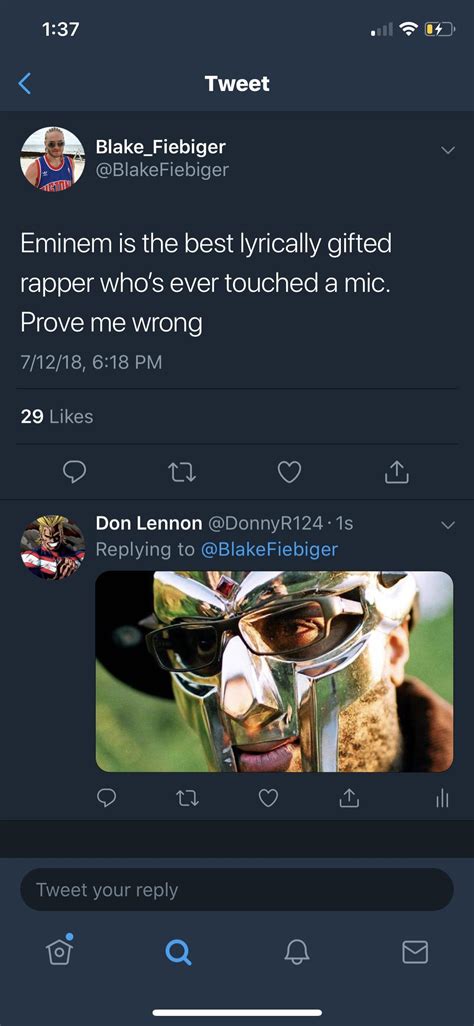Open Notifications bell tab
The image size is (474, 1026).
click(x=297, y=952)
